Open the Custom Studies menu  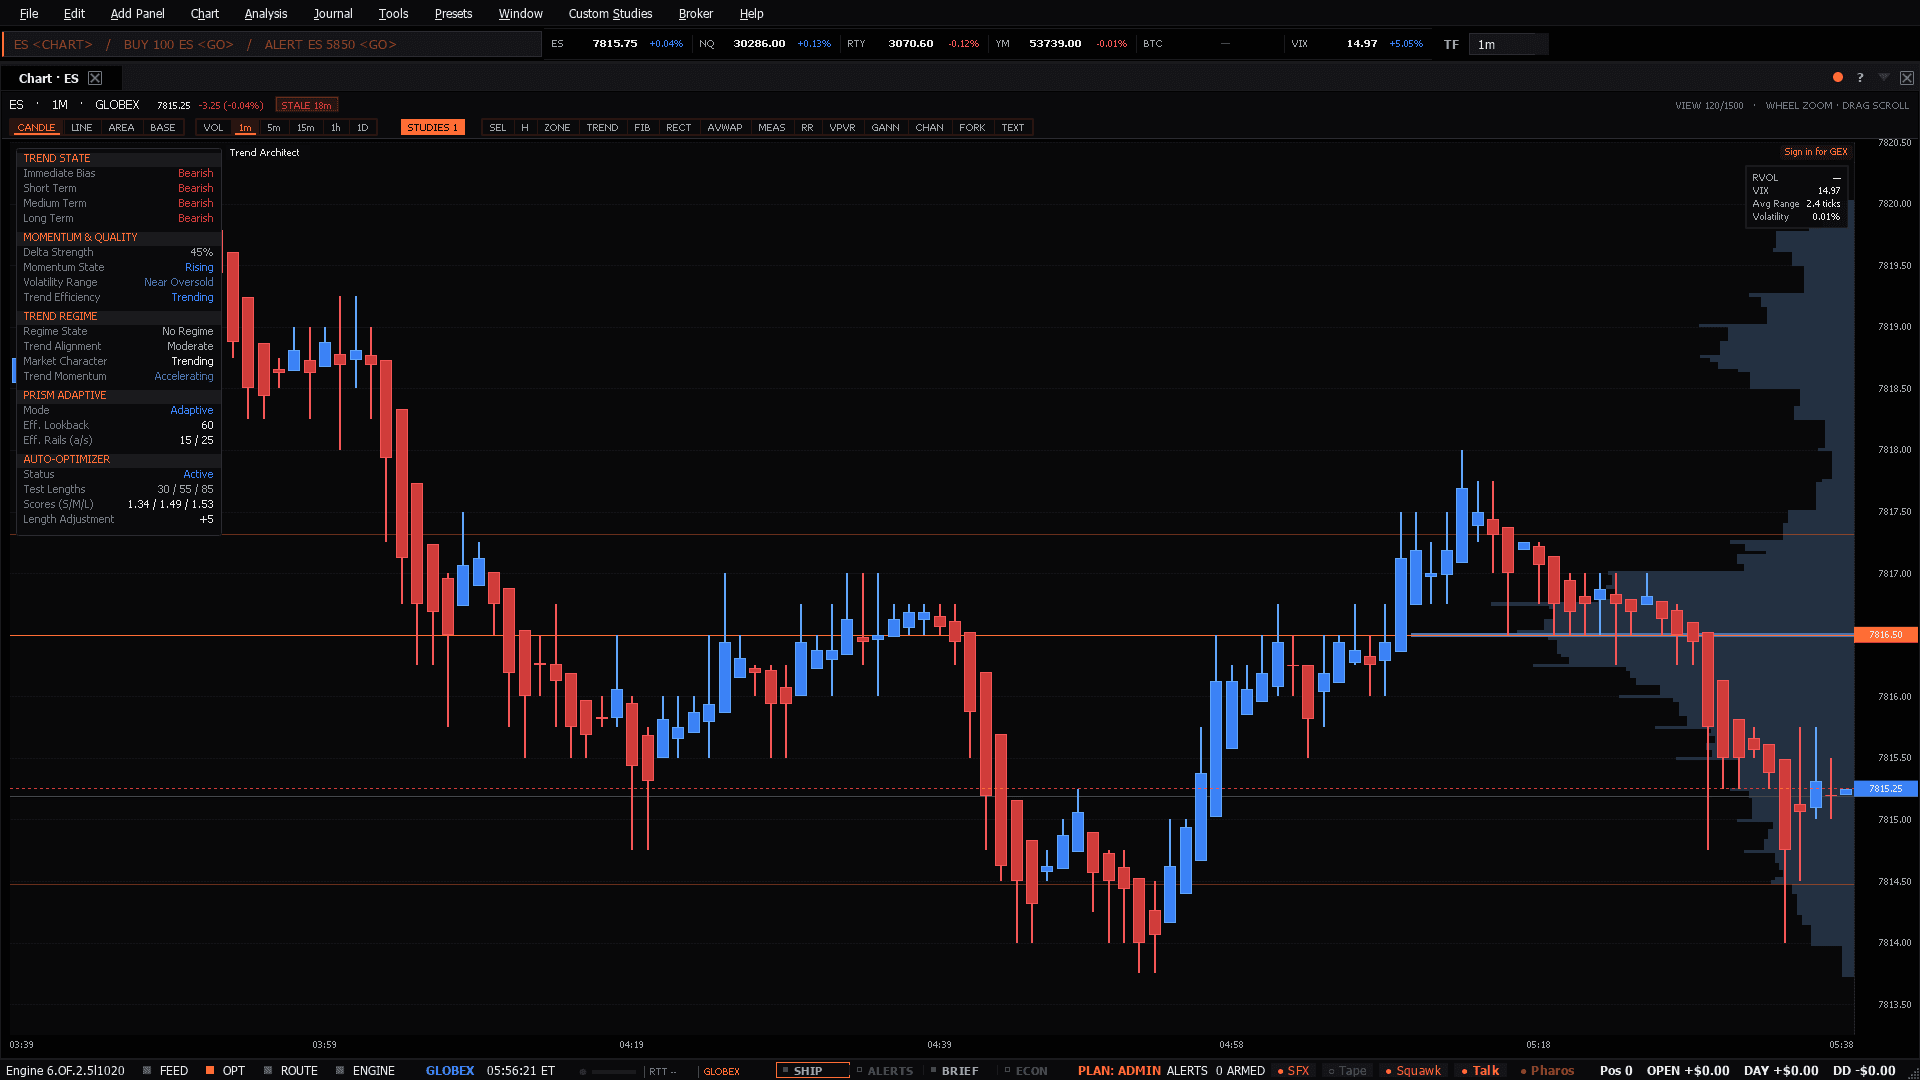[x=610, y=13]
